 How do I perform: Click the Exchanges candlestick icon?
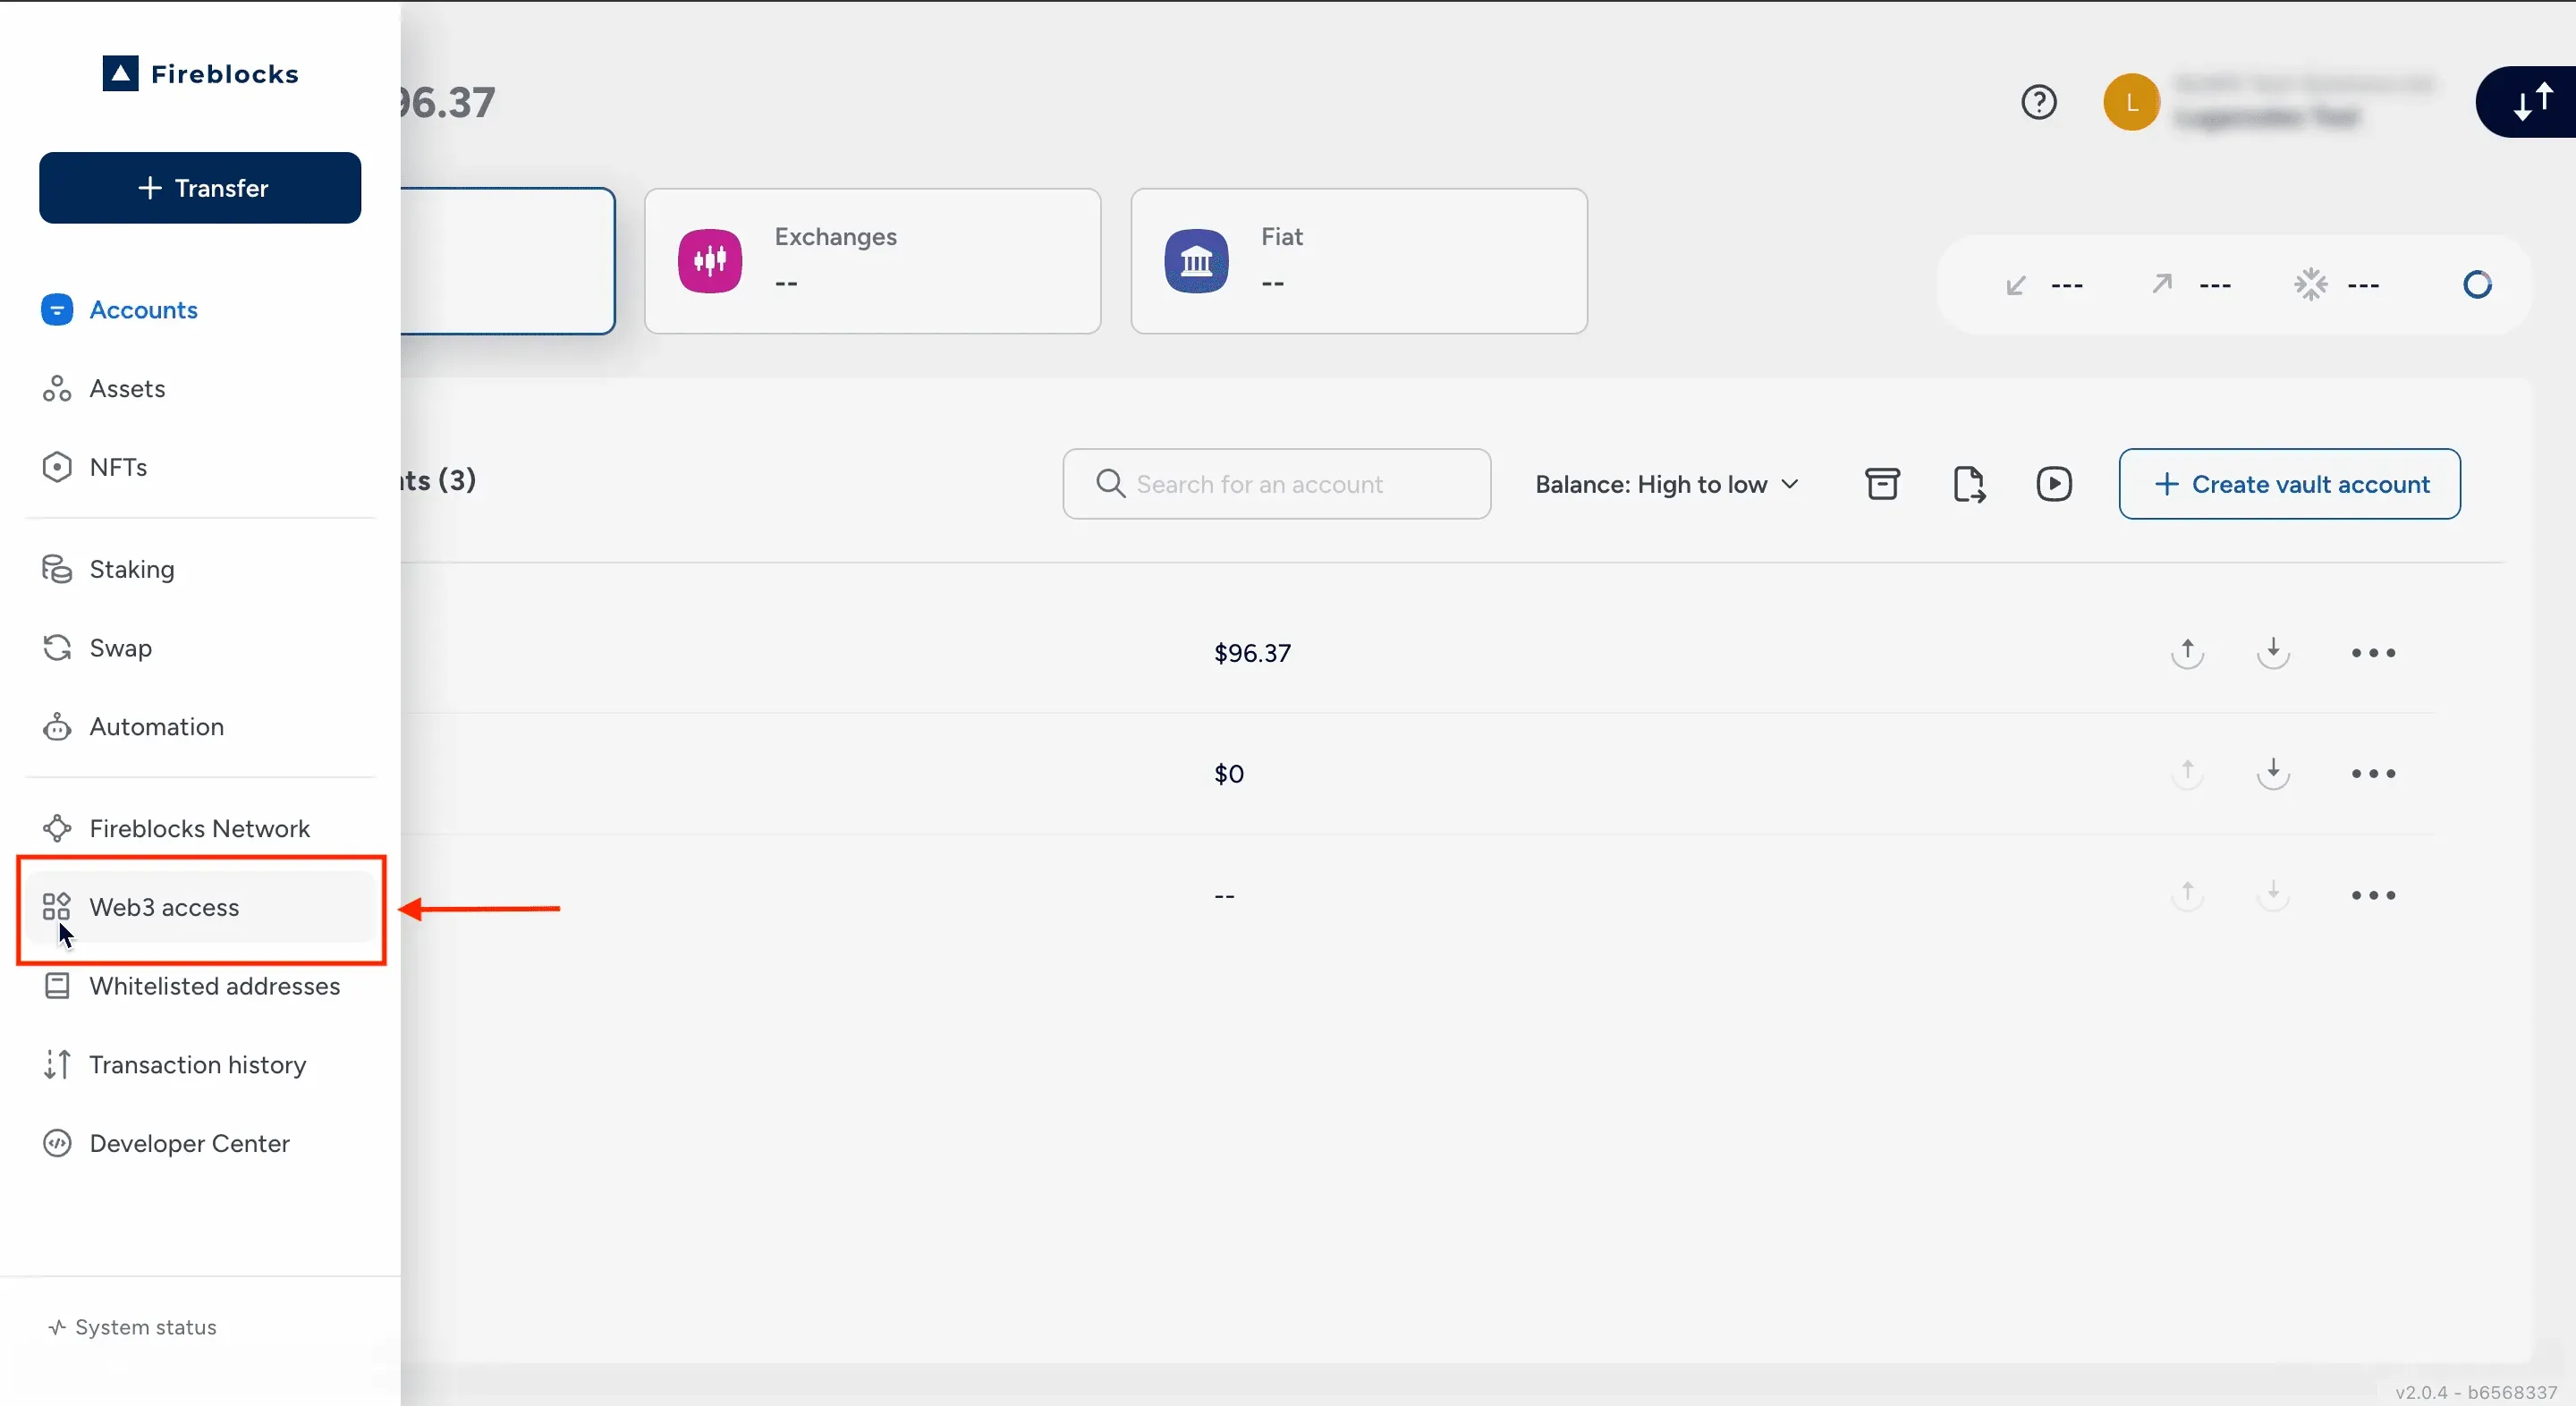[710, 261]
